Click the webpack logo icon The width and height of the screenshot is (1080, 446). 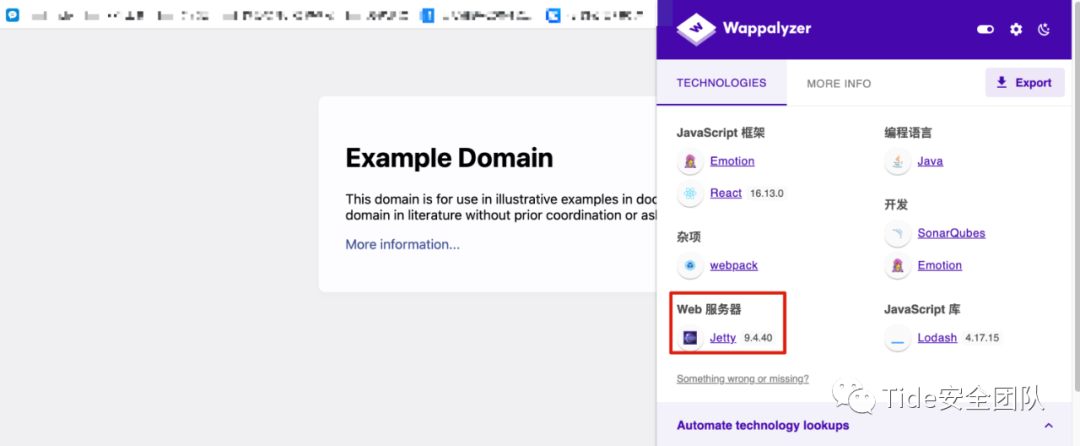pyautogui.click(x=690, y=265)
